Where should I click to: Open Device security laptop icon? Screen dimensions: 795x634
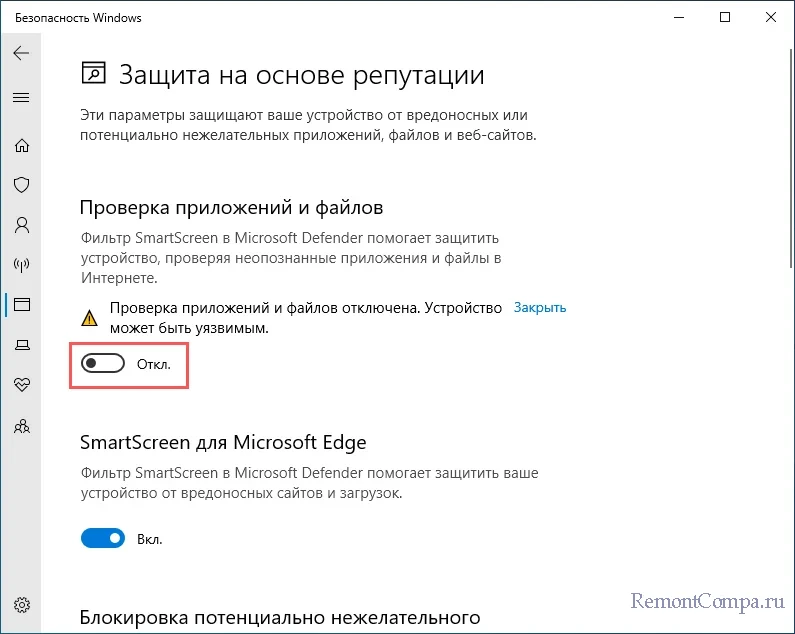[22, 345]
